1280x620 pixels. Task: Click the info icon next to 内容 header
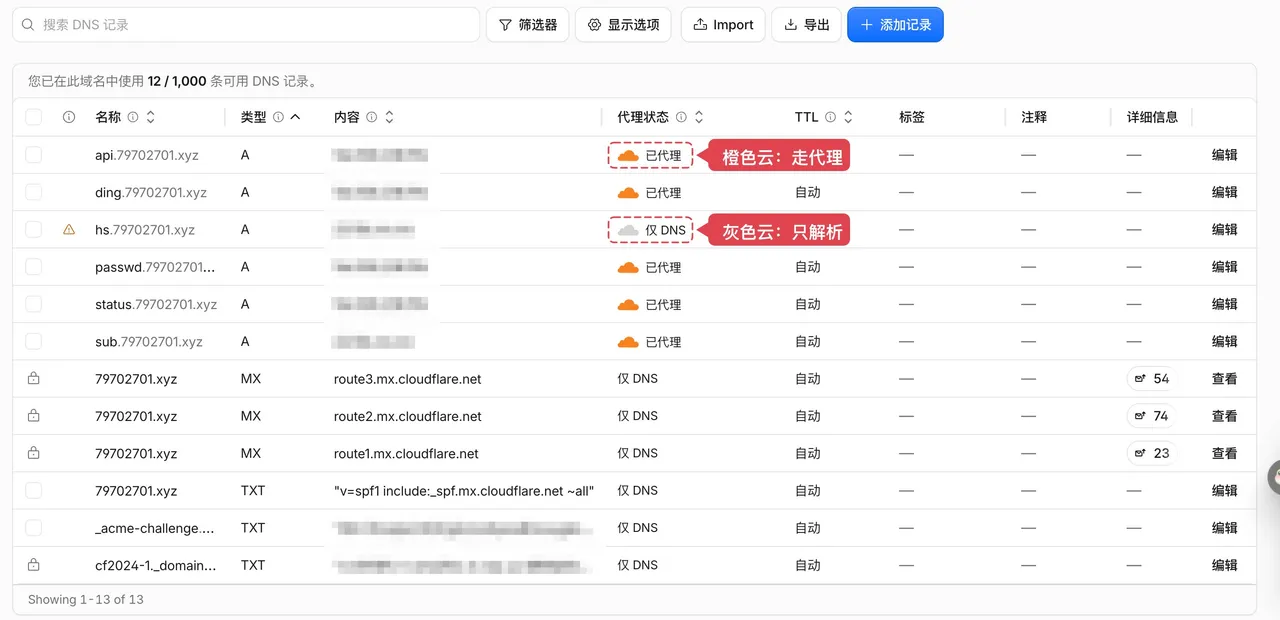(371, 117)
